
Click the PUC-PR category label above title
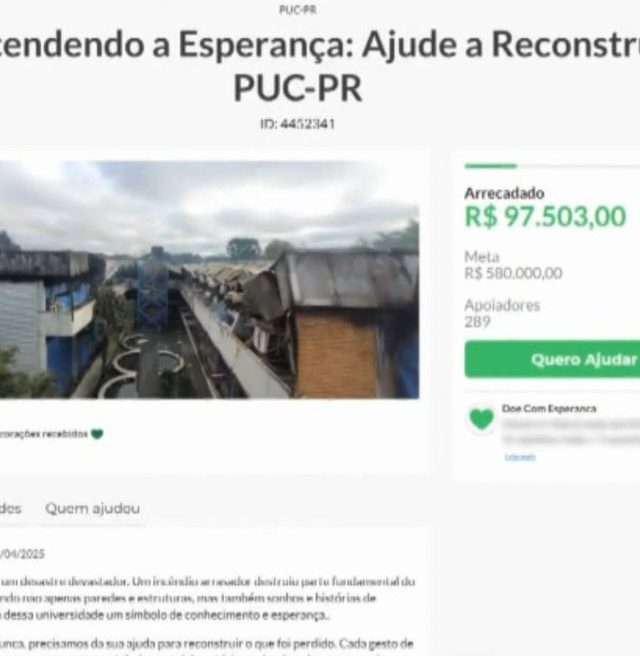tap(297, 10)
